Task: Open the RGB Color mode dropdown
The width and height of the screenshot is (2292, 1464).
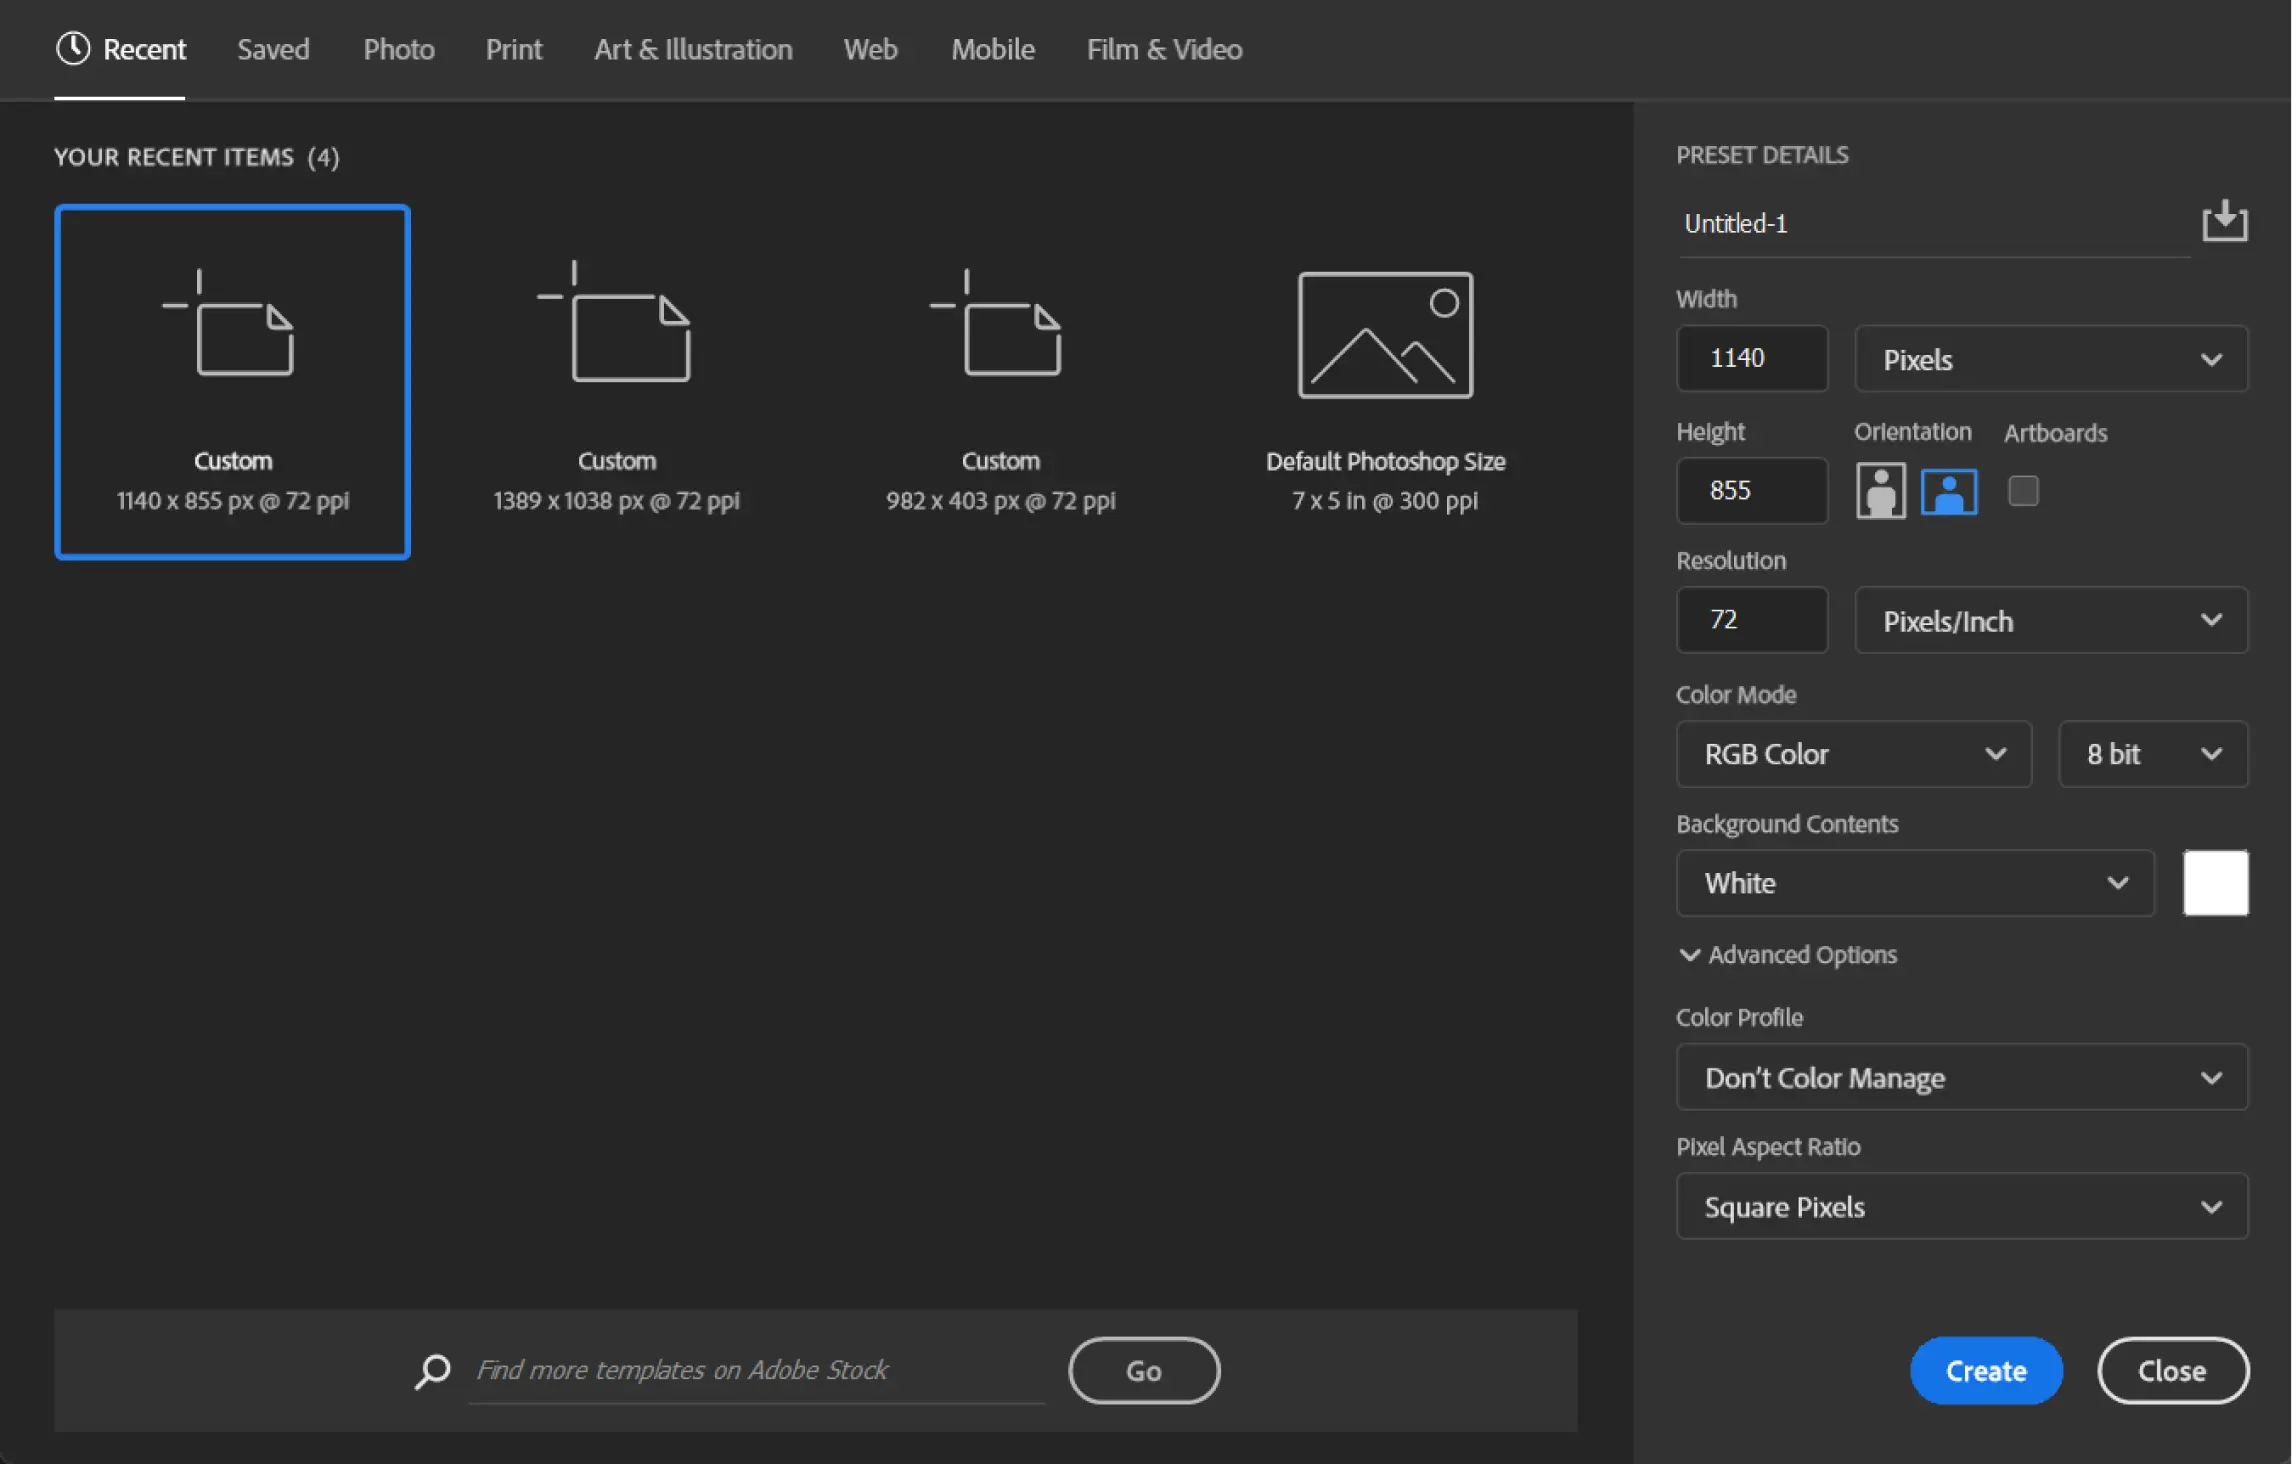Action: click(x=1853, y=754)
